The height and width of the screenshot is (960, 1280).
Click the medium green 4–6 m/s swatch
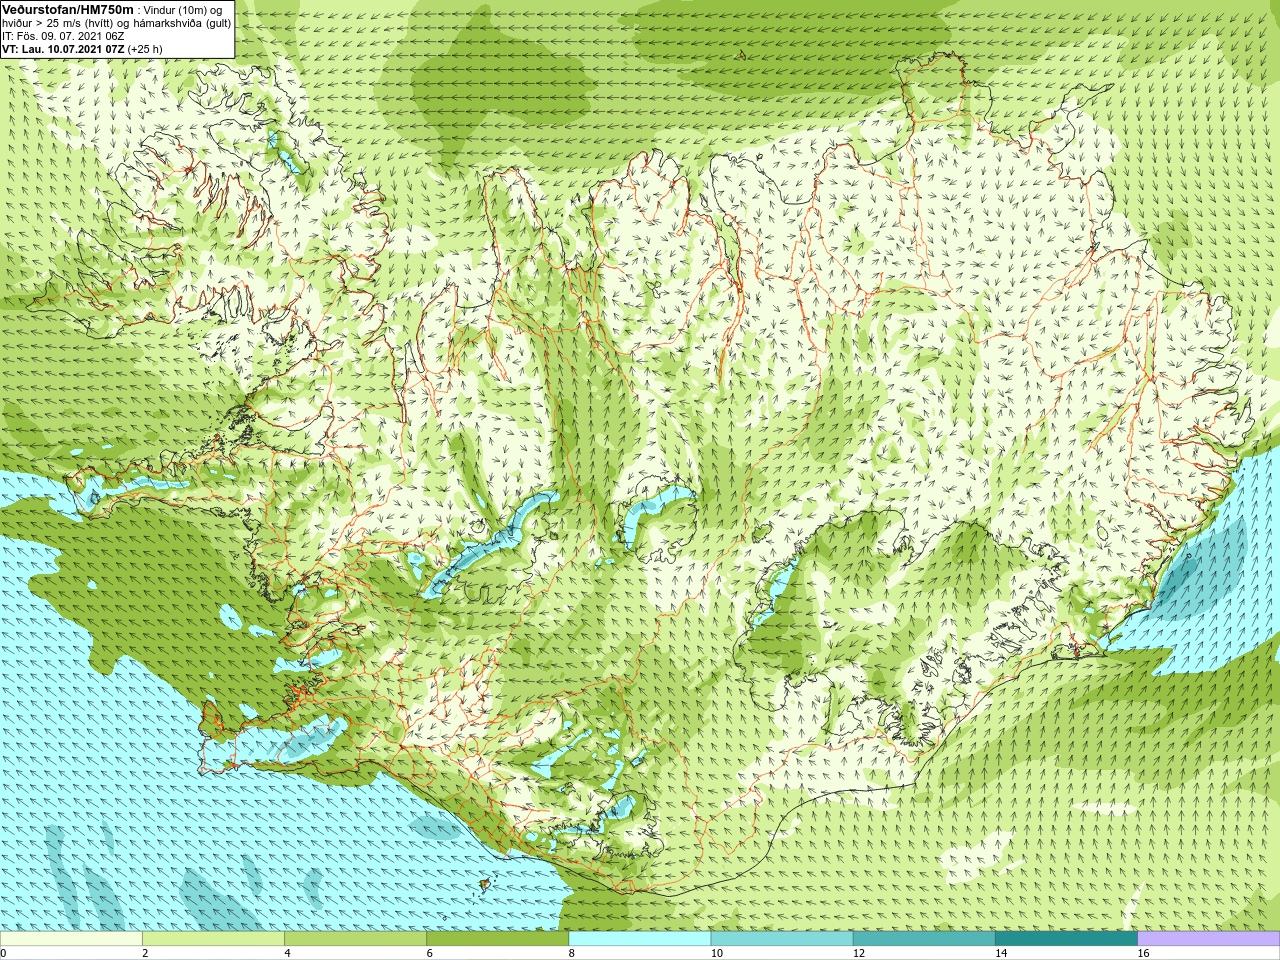355,939
